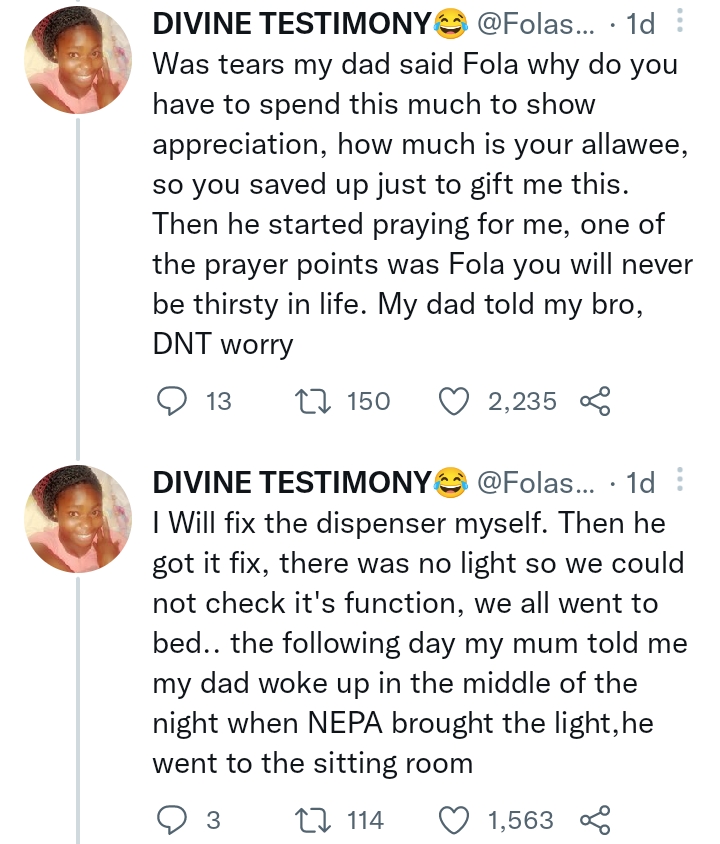
Task: Share the second tweet ending 'sitting room'
Action: (x=594, y=821)
